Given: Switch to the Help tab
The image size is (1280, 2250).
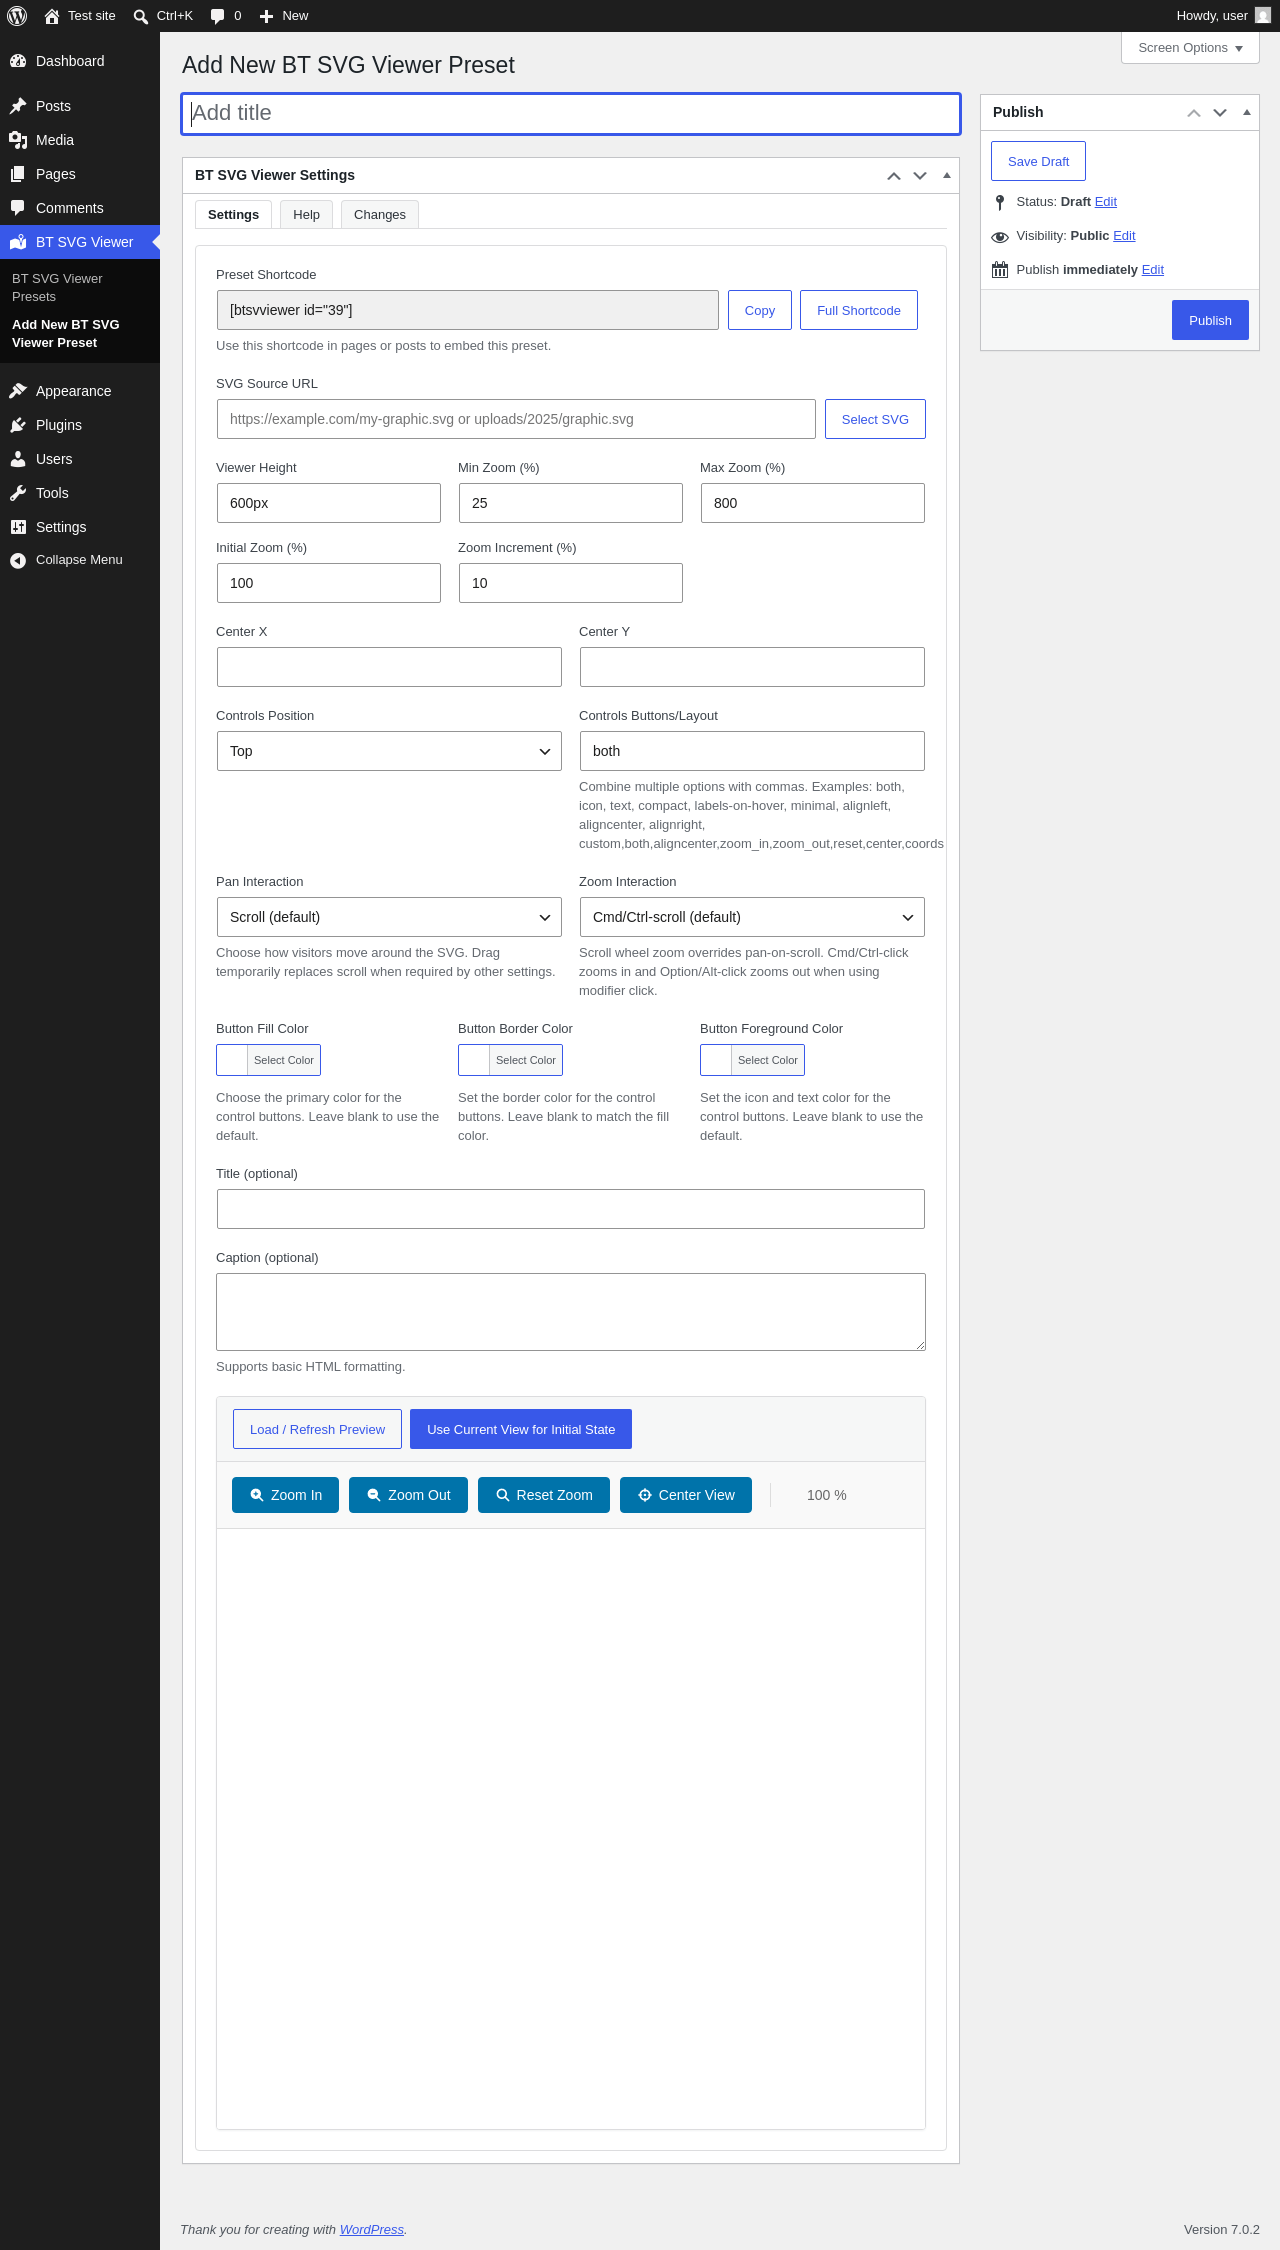Looking at the screenshot, I should pos(306,215).
